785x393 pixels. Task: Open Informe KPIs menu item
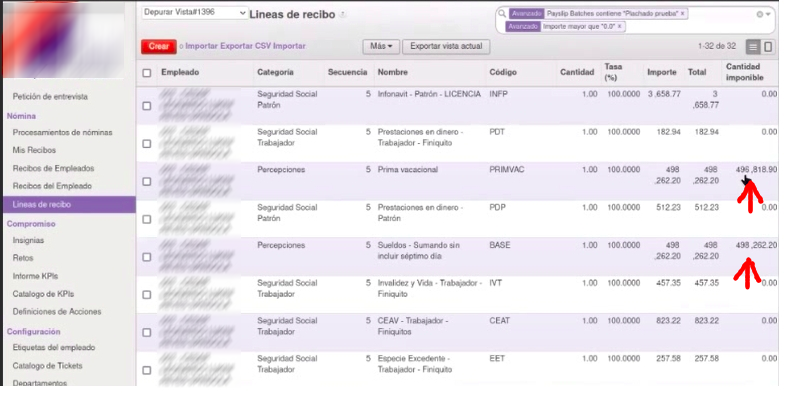click(x=35, y=276)
